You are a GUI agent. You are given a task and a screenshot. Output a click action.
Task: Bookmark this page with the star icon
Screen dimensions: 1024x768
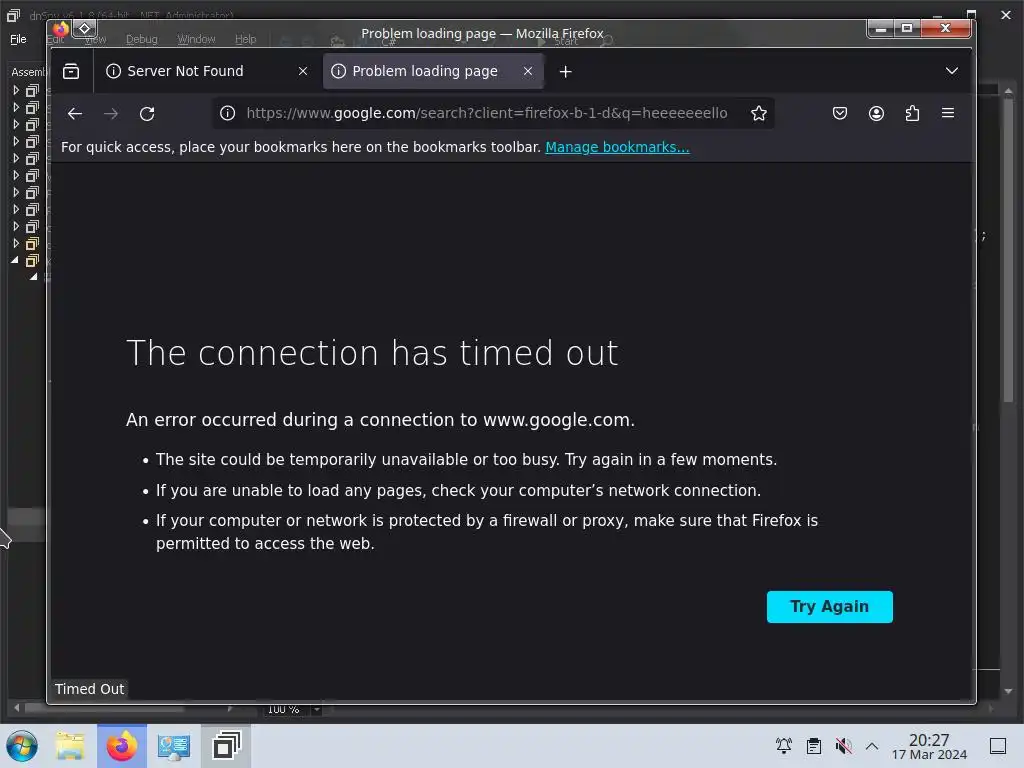point(758,114)
